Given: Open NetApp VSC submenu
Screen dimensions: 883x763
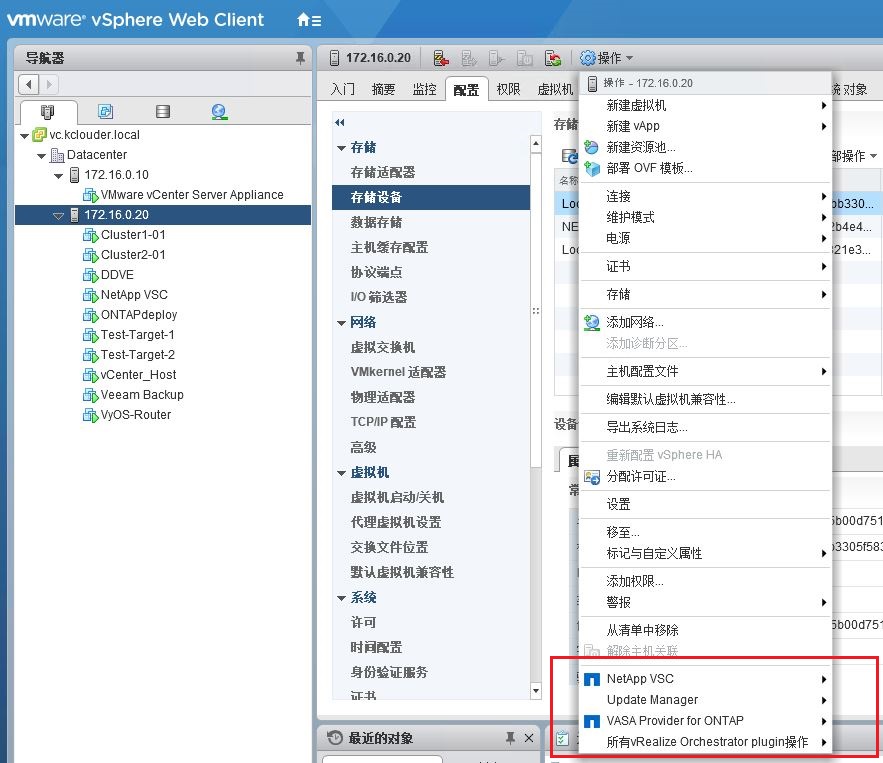Looking at the screenshot, I should 706,679.
